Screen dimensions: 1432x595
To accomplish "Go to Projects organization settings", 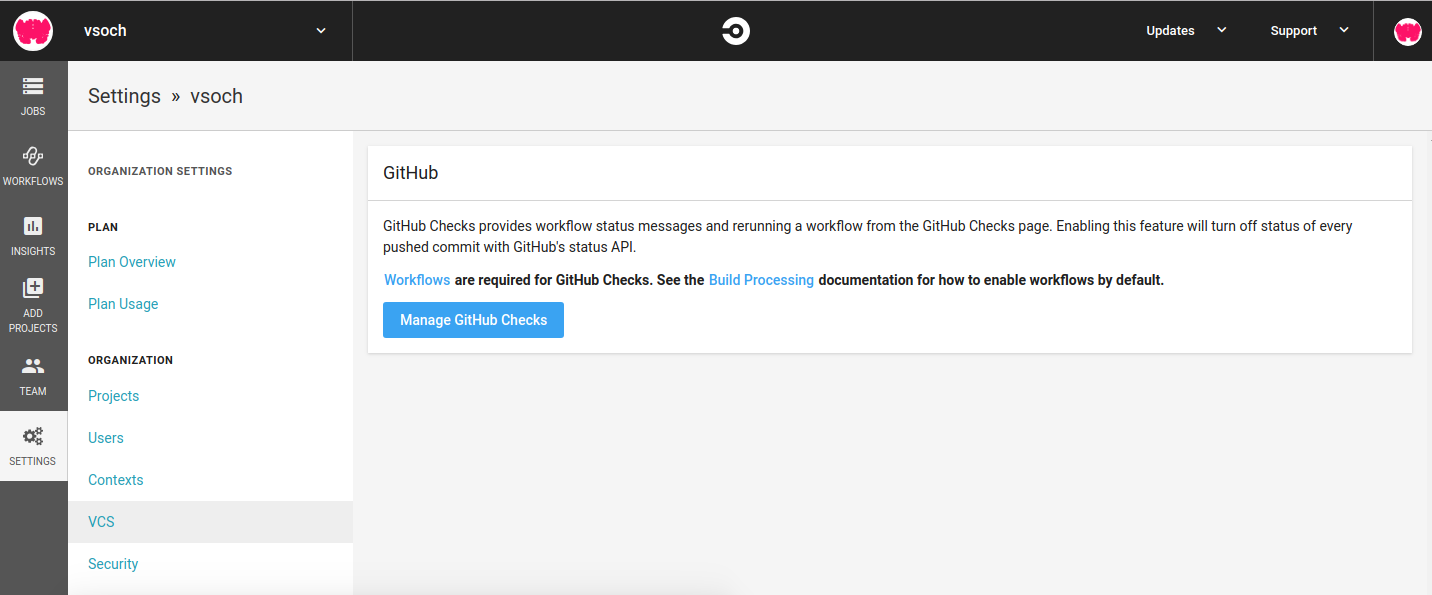I will 113,396.
